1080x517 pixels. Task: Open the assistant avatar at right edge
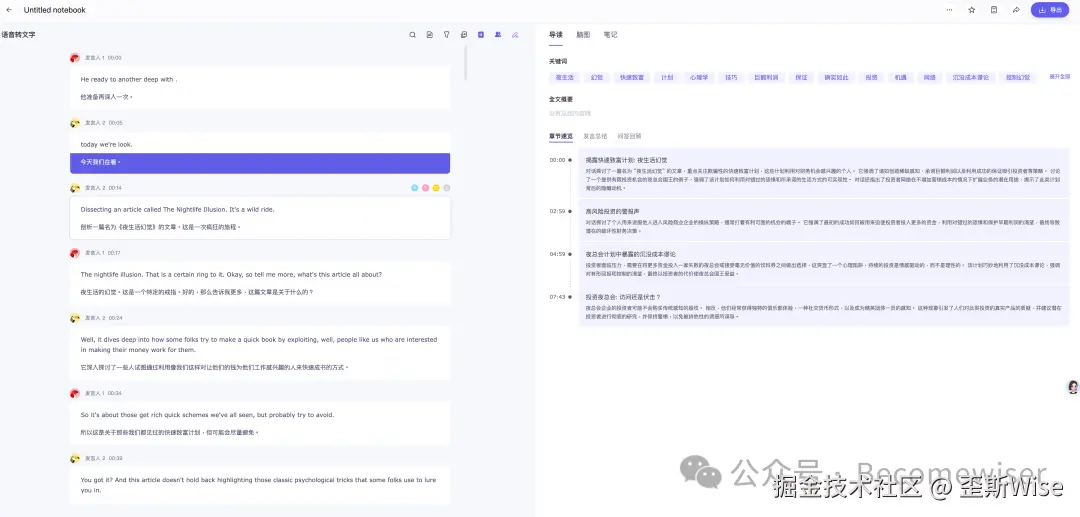(x=1073, y=388)
